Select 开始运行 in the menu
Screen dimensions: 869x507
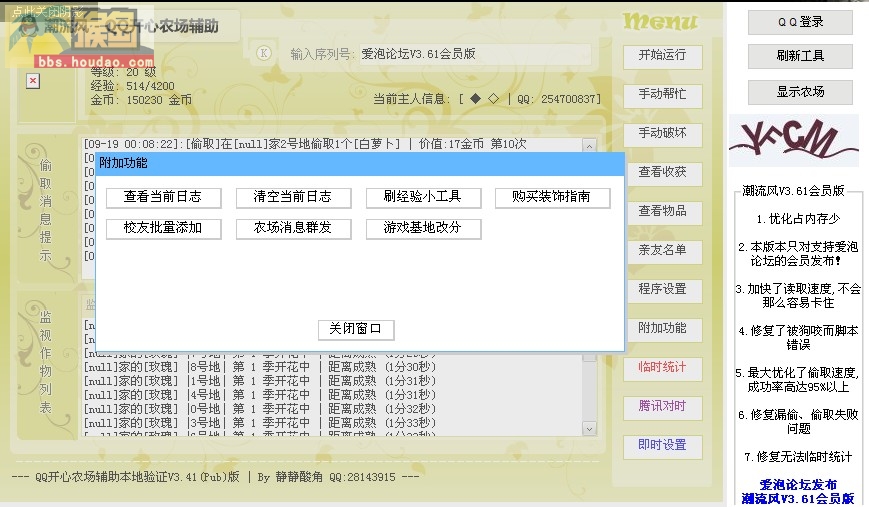click(x=662, y=56)
